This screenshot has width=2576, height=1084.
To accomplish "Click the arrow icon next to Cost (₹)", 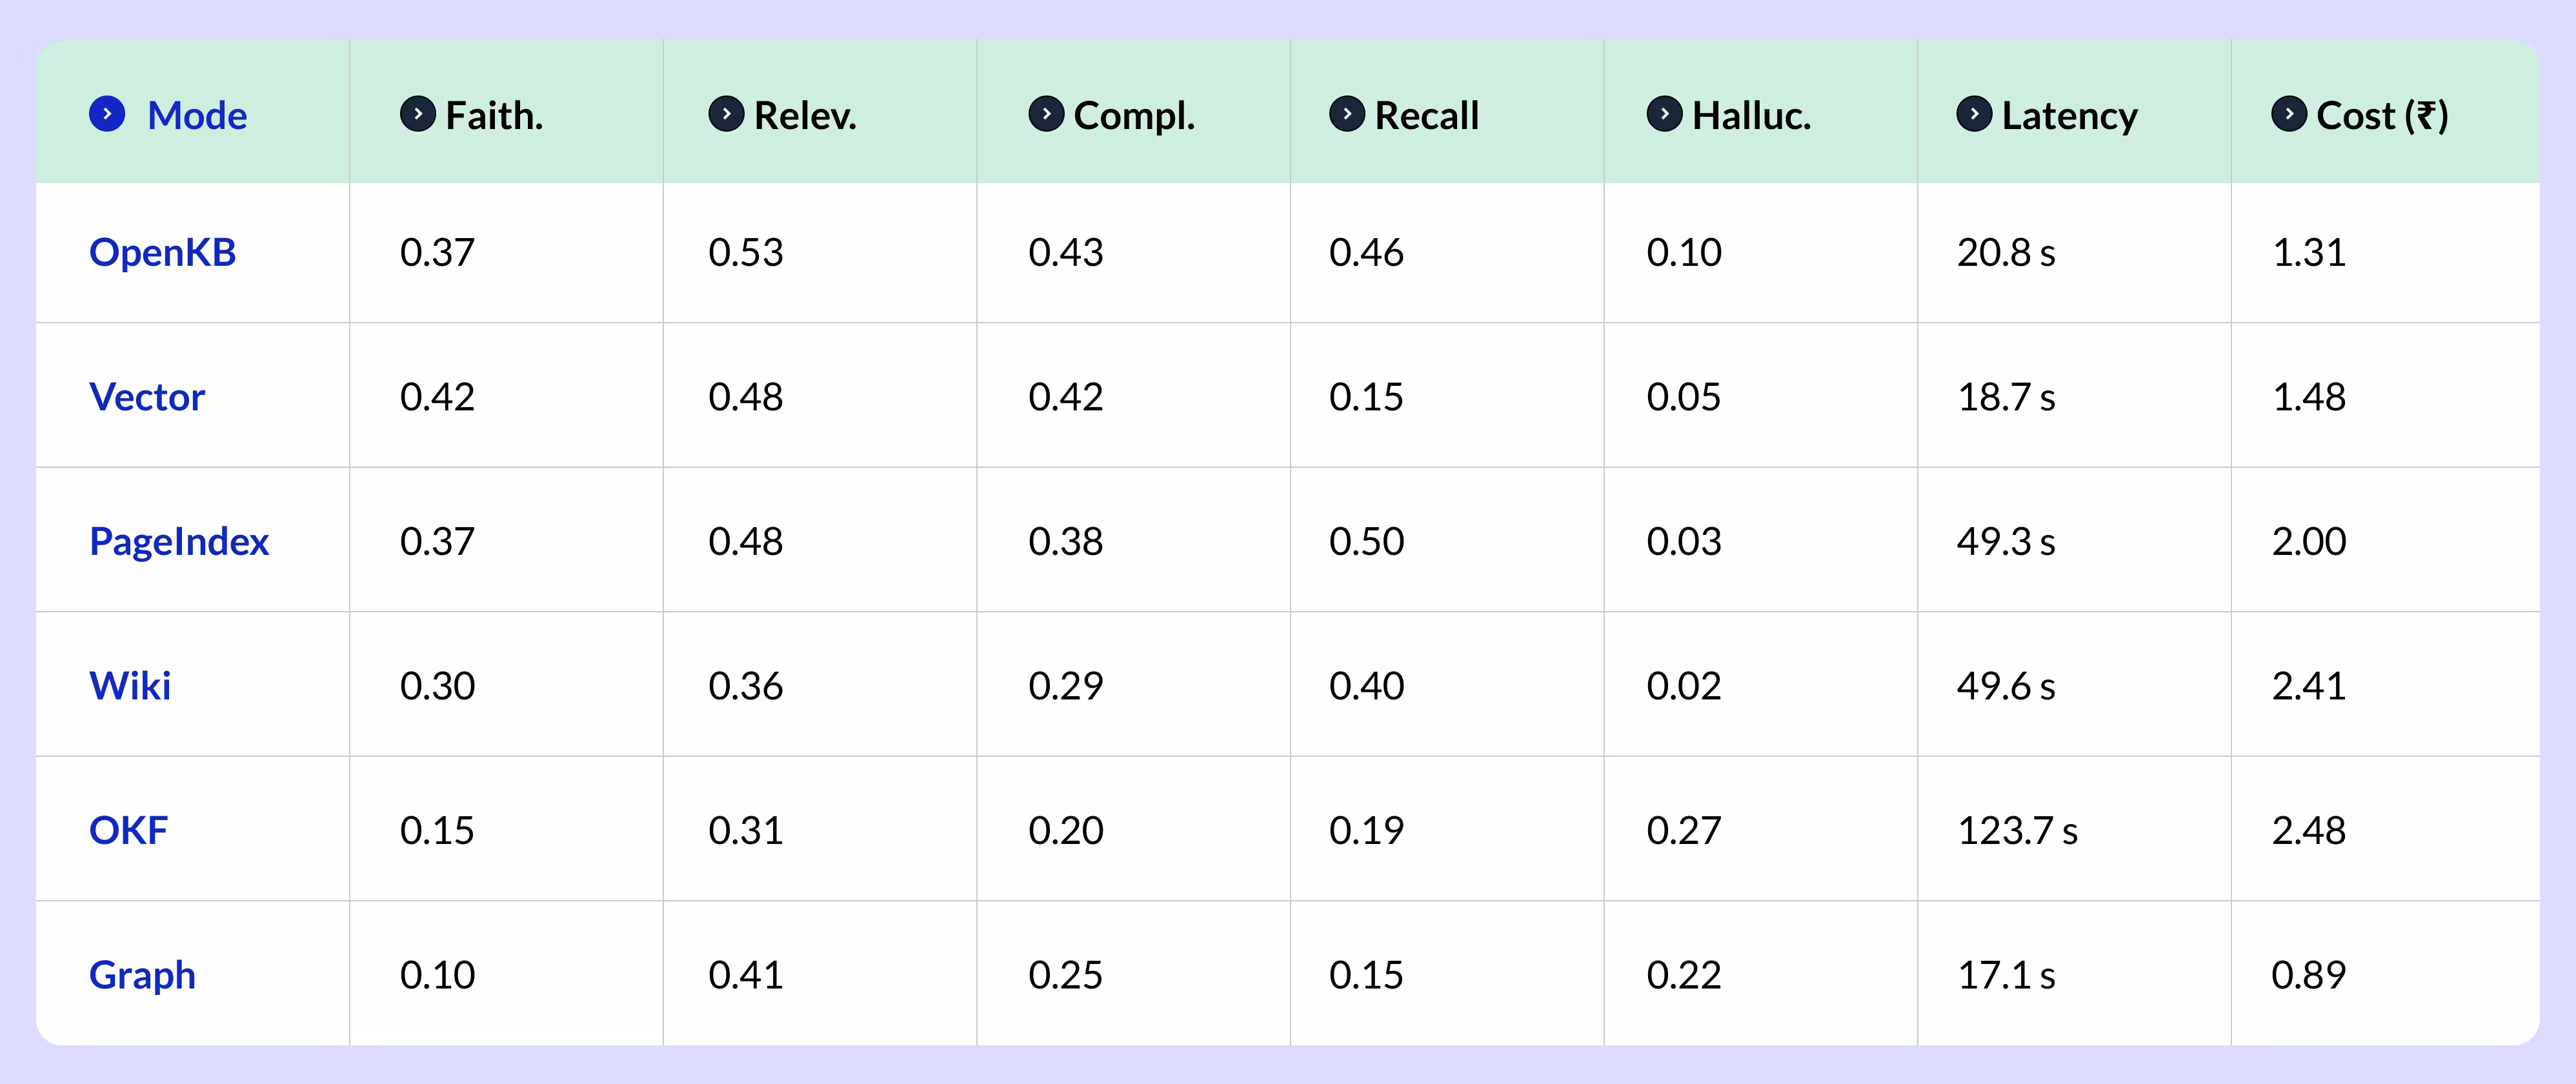I will 2290,114.
